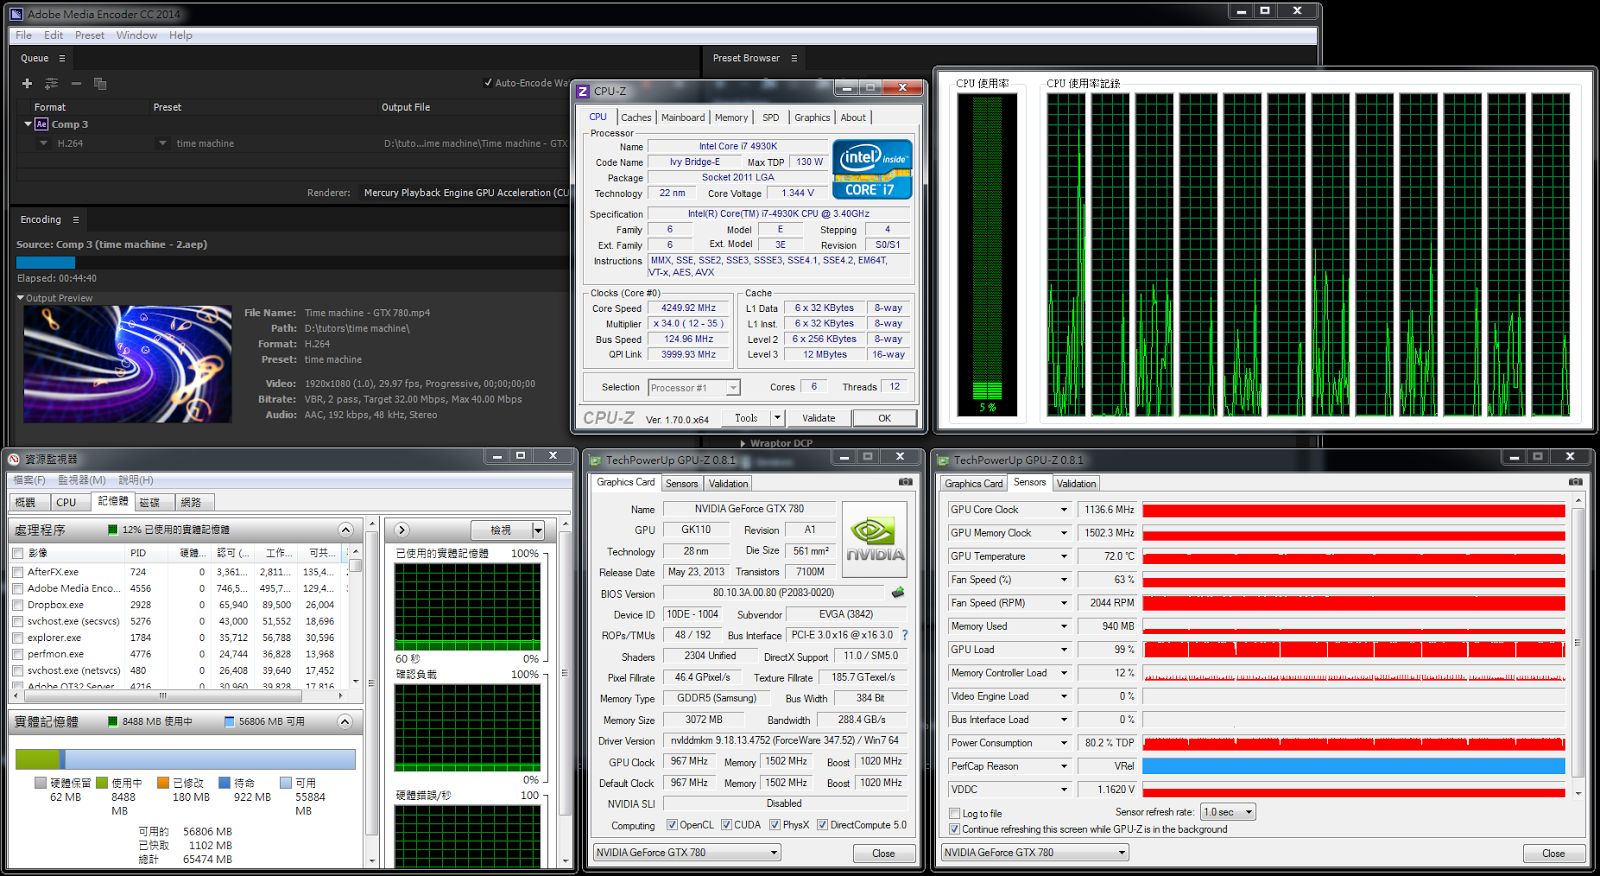
Task: Open the time machine preset dropdown
Action: click(163, 143)
